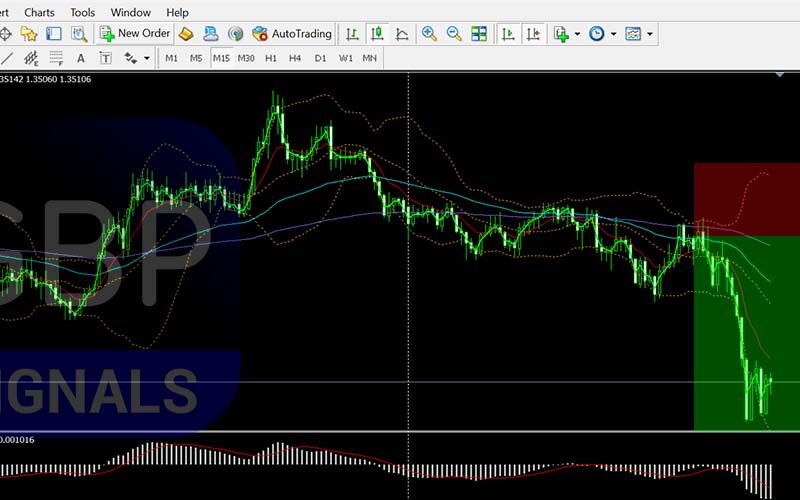Click the New Order button
This screenshot has width=800, height=500.
tap(135, 34)
